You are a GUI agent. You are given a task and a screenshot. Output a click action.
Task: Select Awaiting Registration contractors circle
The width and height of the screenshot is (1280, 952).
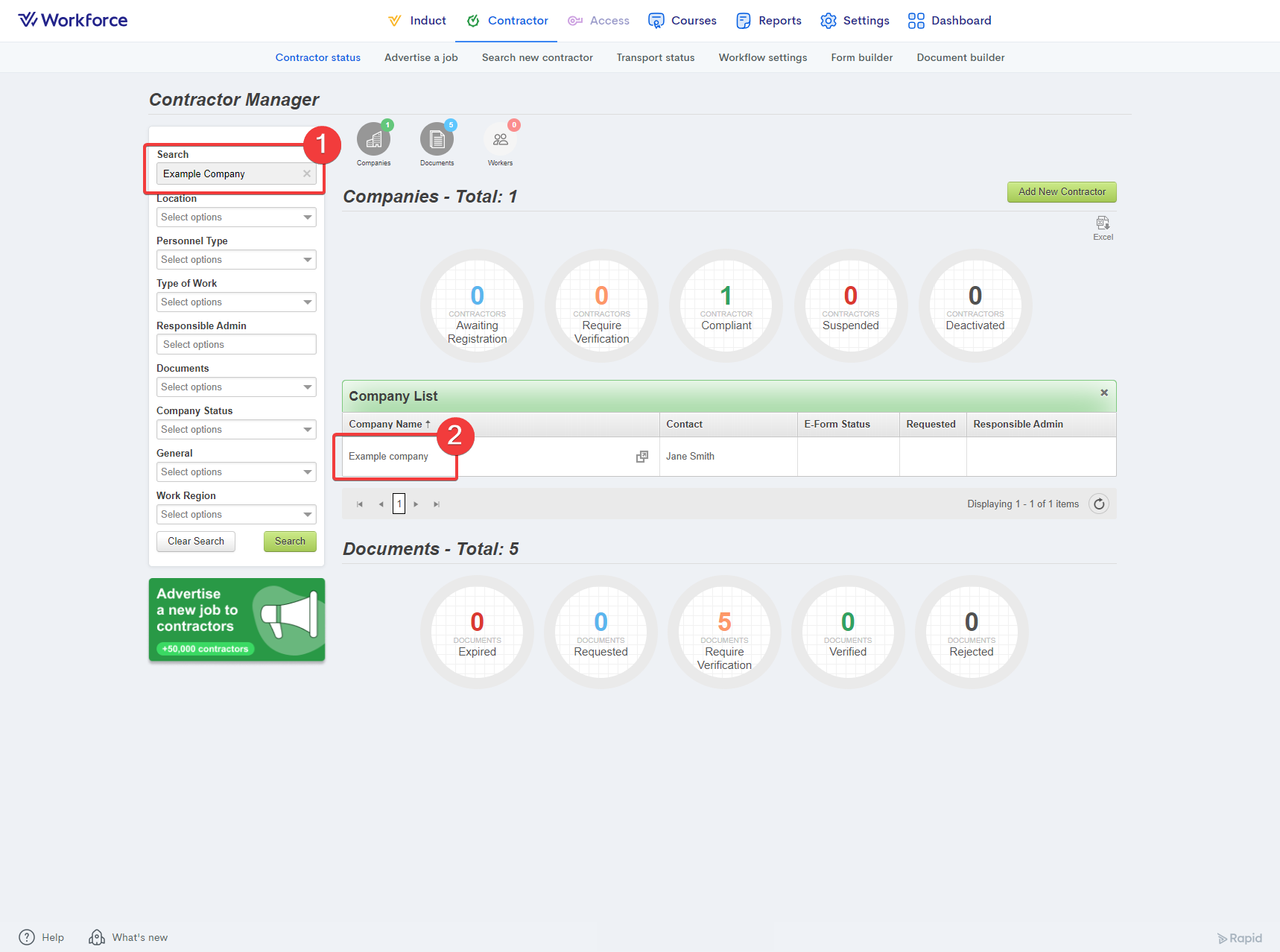[477, 306]
